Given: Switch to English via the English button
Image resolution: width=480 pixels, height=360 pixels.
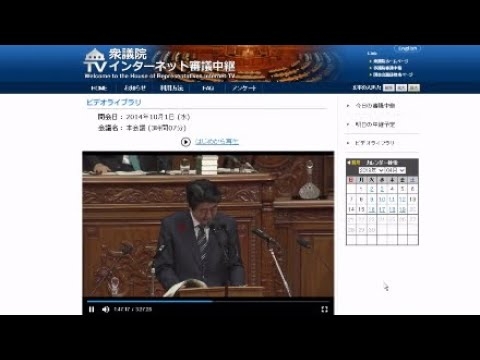Looking at the screenshot, I should [x=408, y=49].
